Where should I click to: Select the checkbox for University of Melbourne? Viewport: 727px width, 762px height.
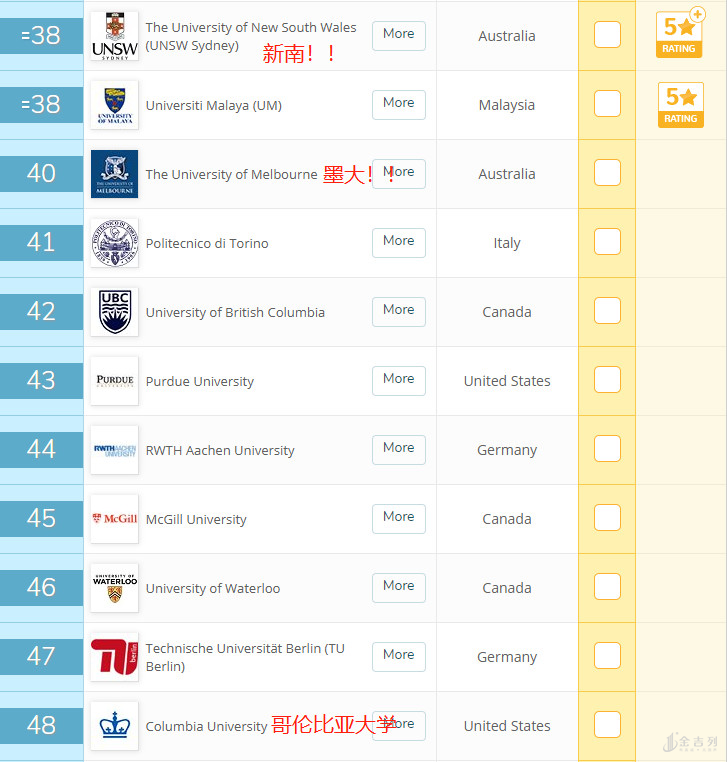tap(607, 173)
